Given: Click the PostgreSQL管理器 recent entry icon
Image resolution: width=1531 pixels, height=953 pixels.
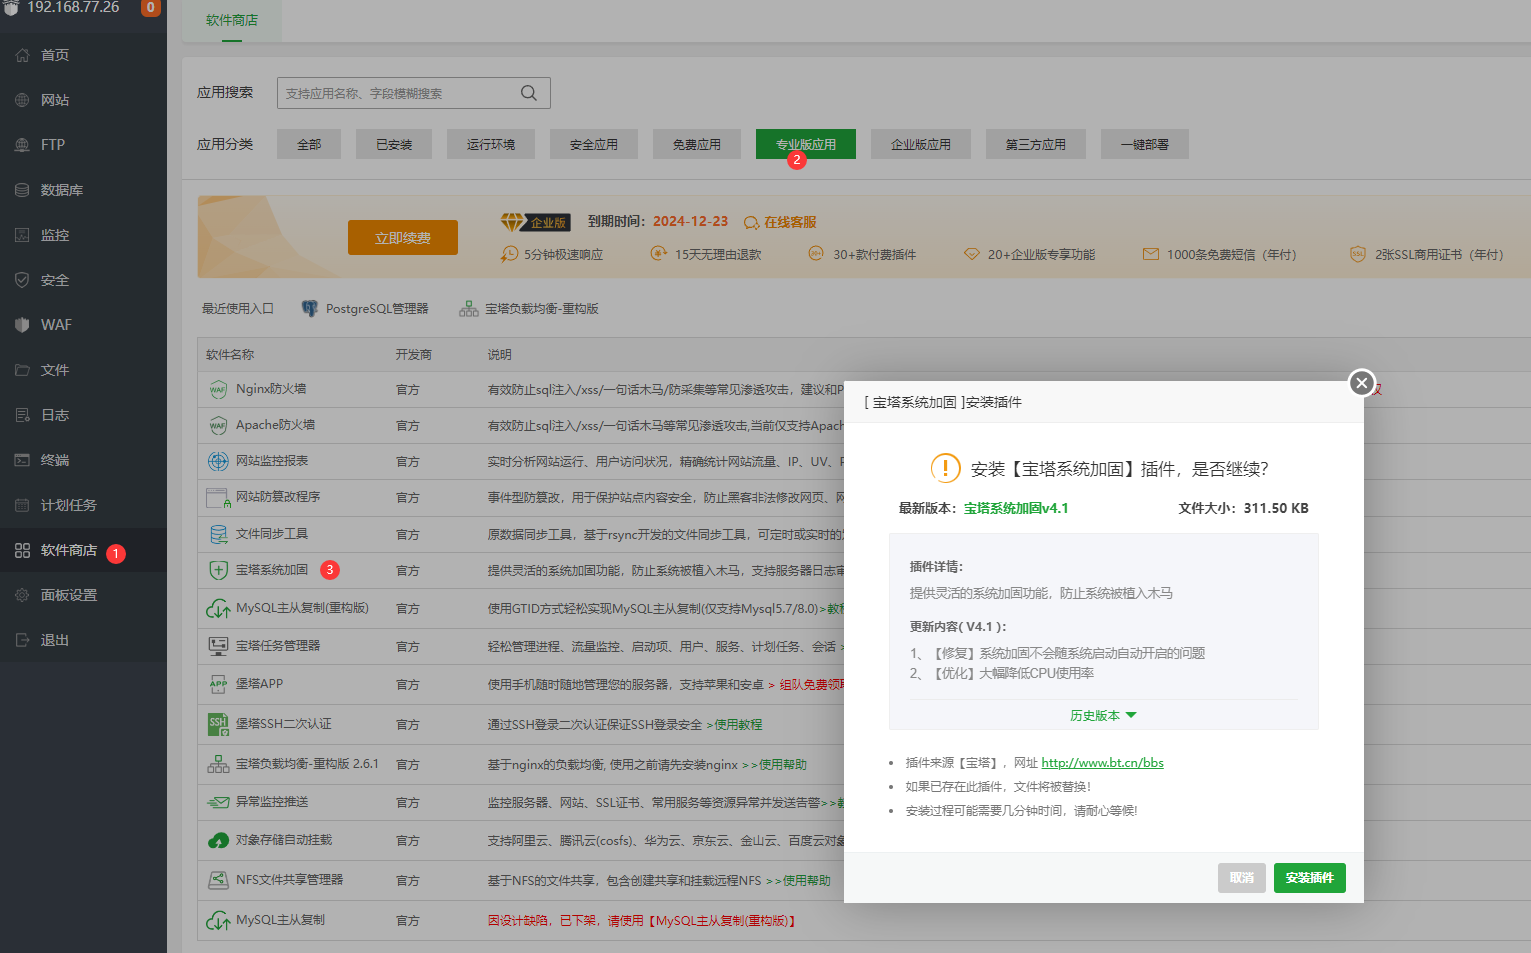Looking at the screenshot, I should click(x=310, y=309).
